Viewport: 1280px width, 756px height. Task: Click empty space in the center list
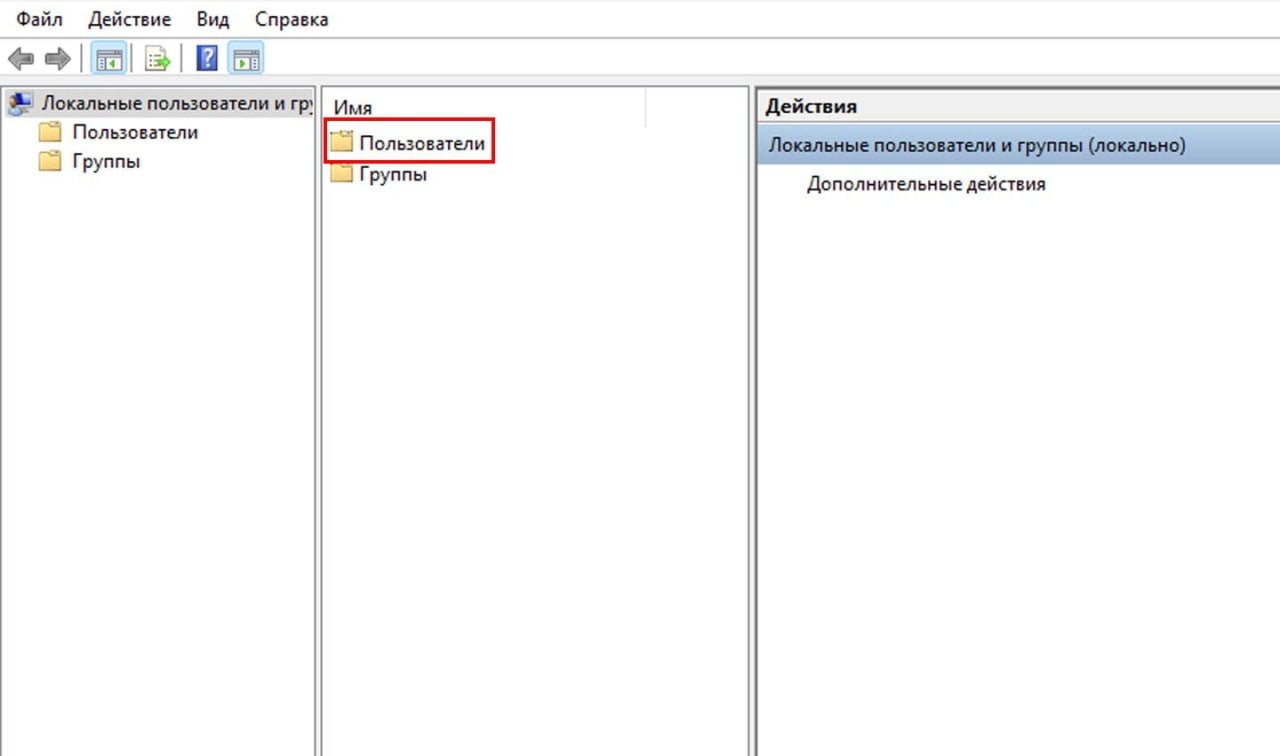pyautogui.click(x=534, y=450)
